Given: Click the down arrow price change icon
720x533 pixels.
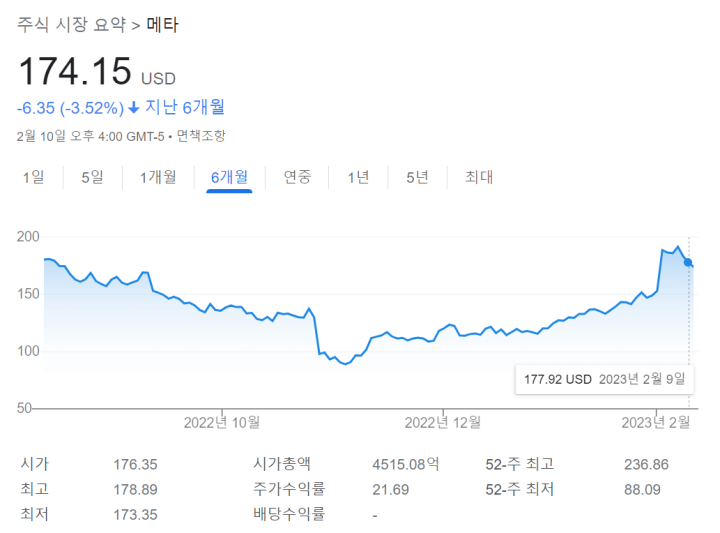Looking at the screenshot, I should point(134,108).
